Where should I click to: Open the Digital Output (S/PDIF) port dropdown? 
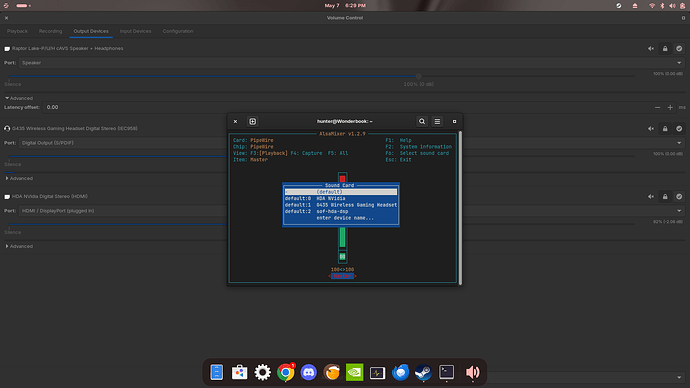click(352, 143)
